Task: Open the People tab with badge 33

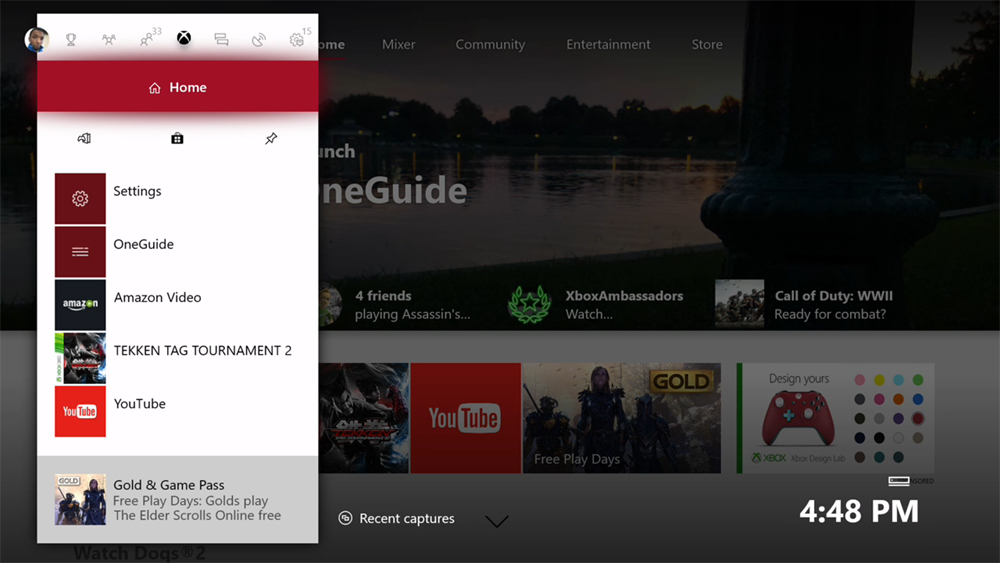Action: tap(149, 38)
